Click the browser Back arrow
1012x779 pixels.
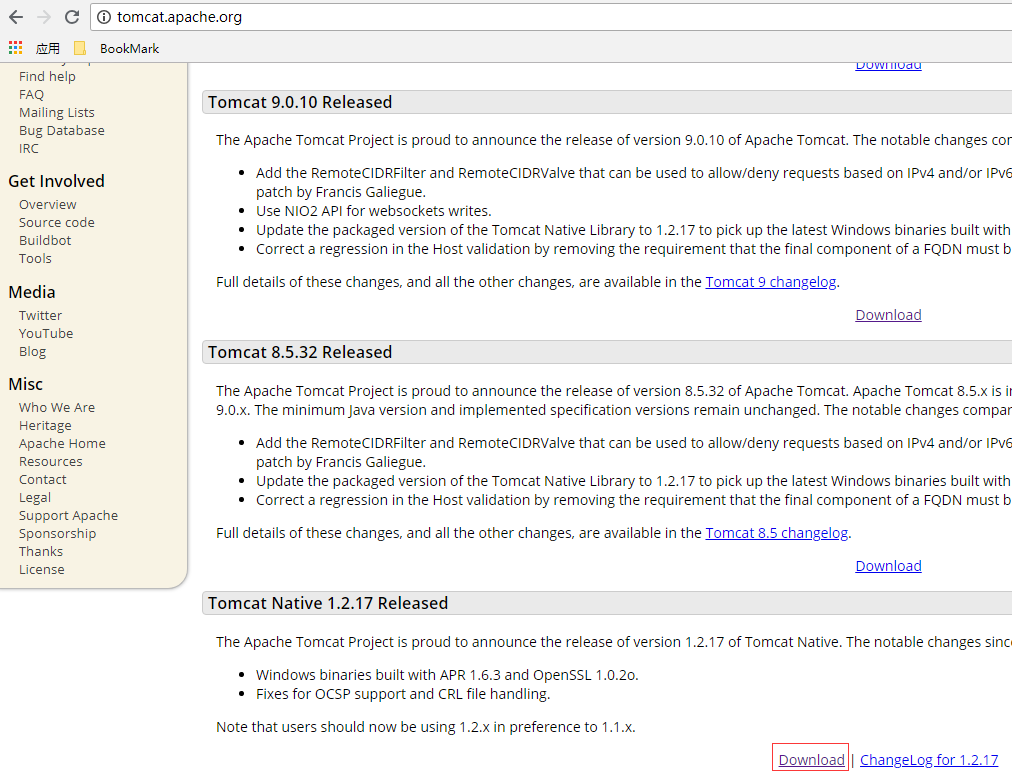click(16, 17)
